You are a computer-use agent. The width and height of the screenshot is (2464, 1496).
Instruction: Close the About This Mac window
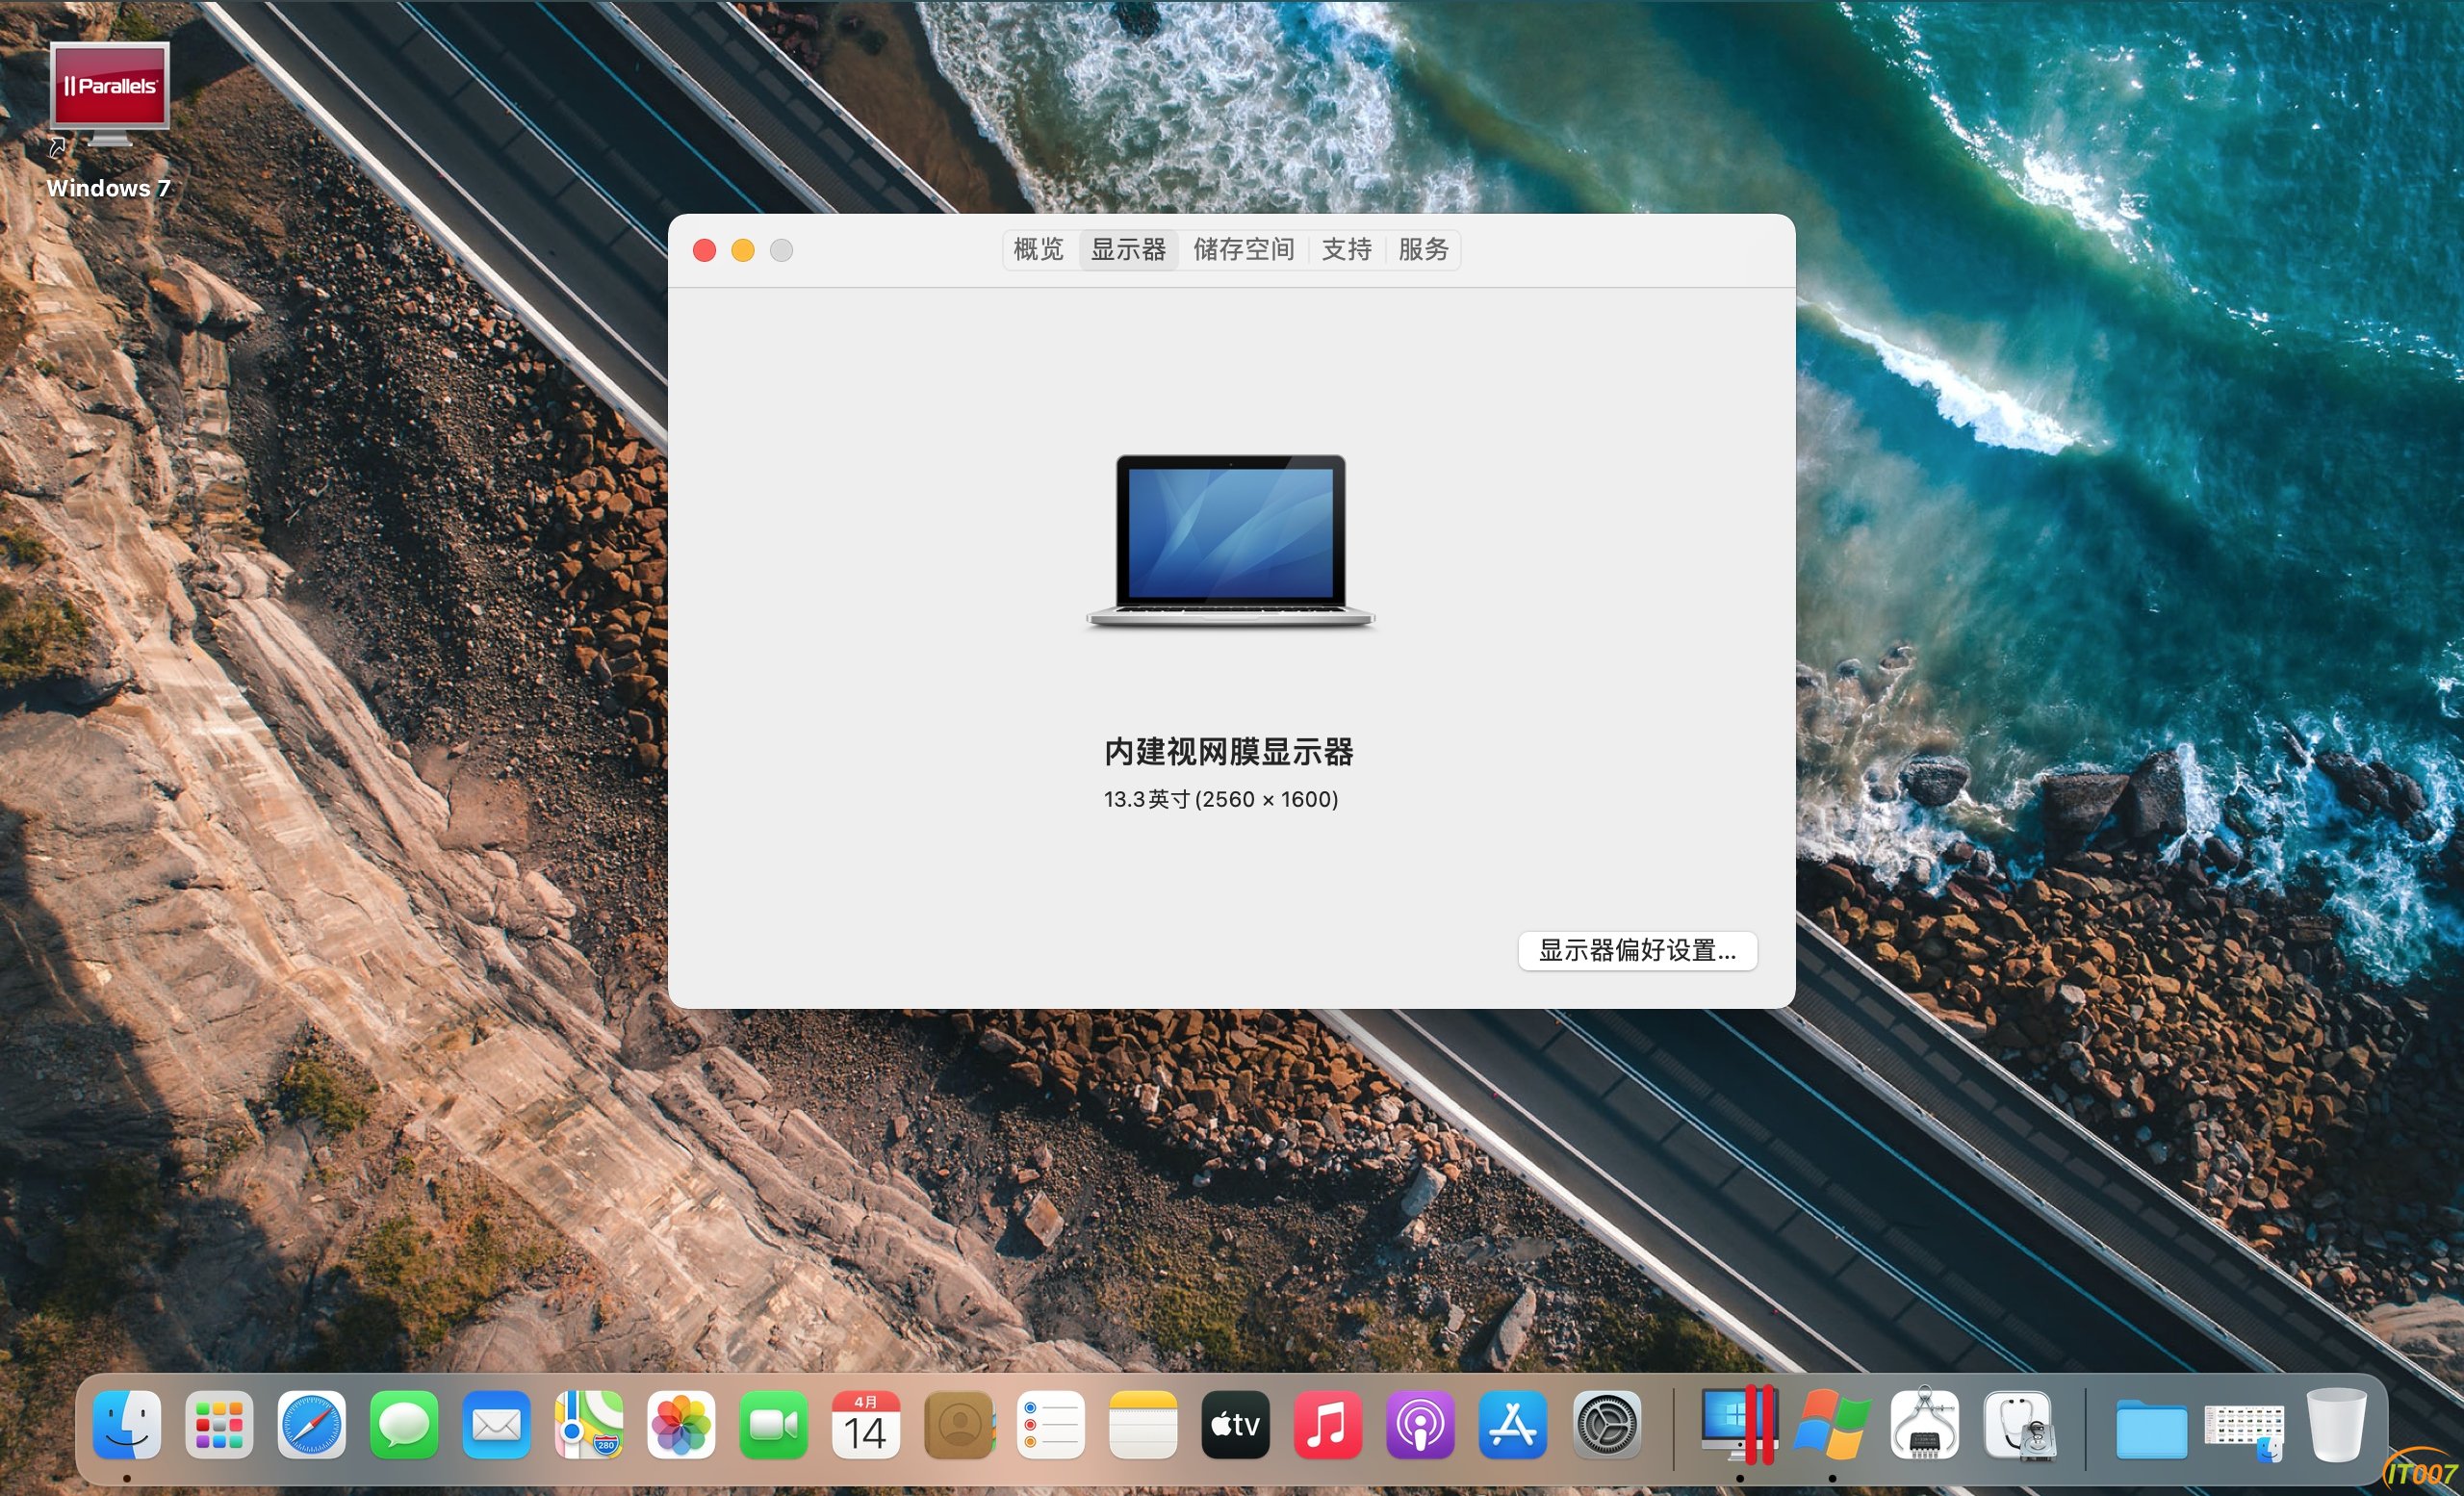click(x=704, y=250)
